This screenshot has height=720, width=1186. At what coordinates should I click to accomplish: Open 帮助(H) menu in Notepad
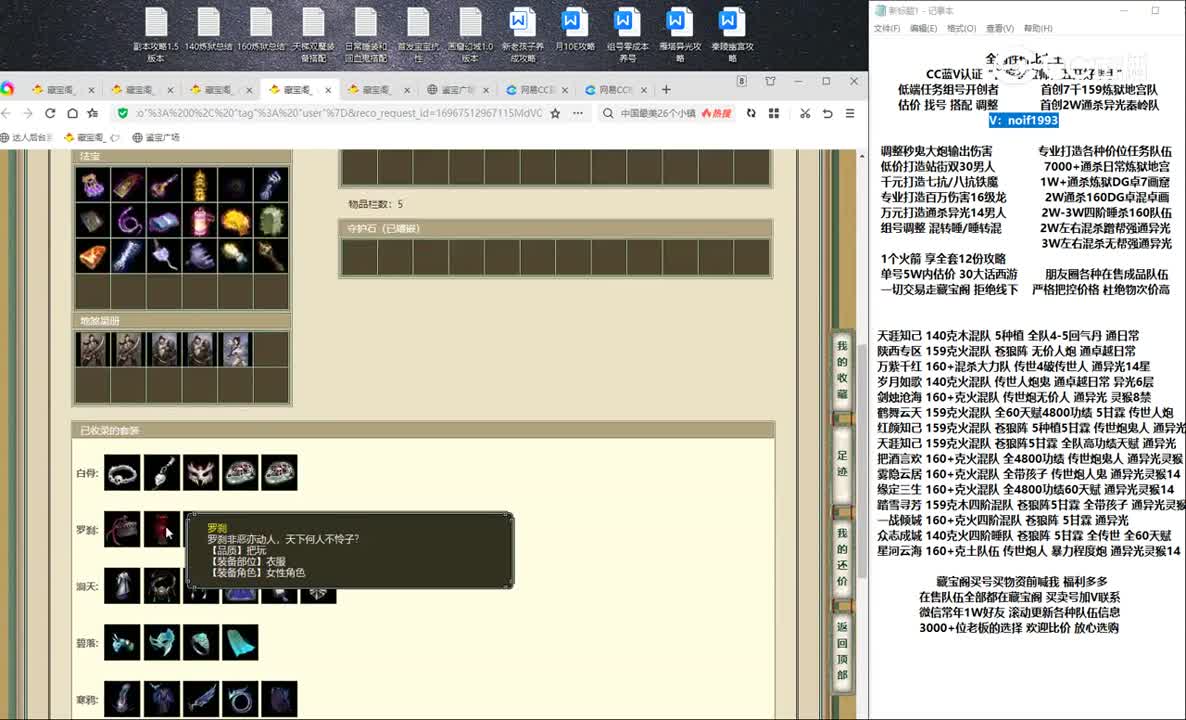click(1038, 28)
